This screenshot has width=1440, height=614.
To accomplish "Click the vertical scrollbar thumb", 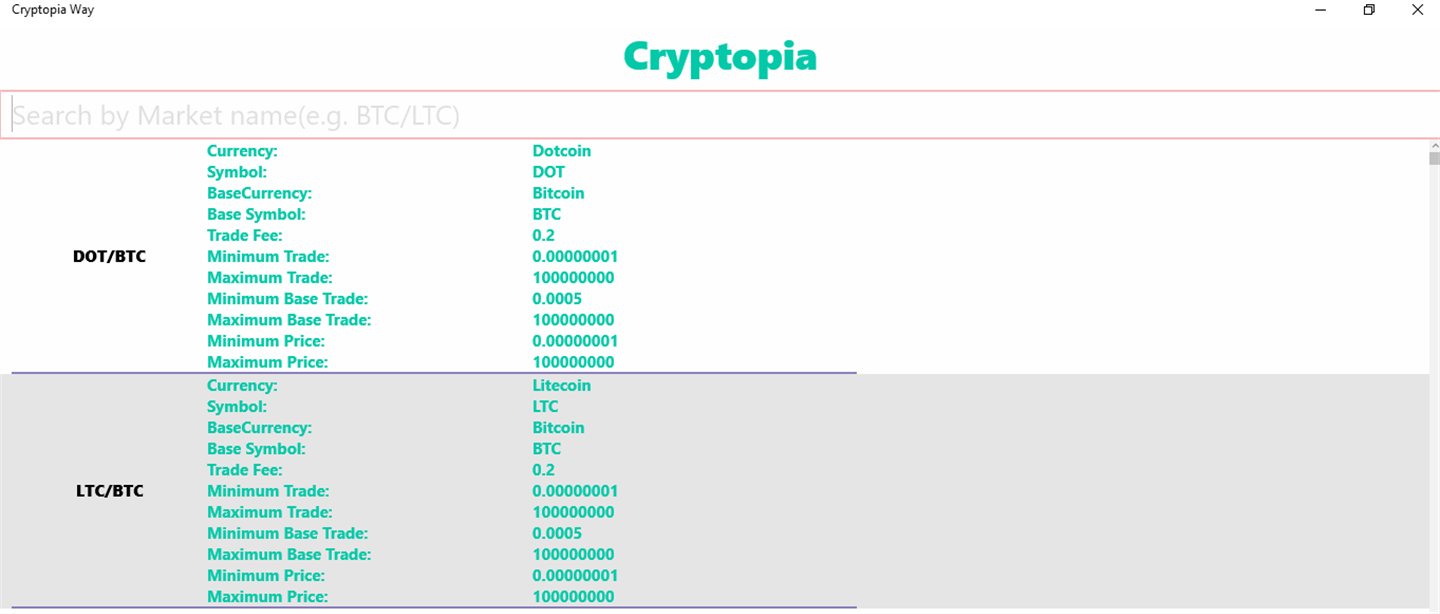I will (x=1434, y=158).
